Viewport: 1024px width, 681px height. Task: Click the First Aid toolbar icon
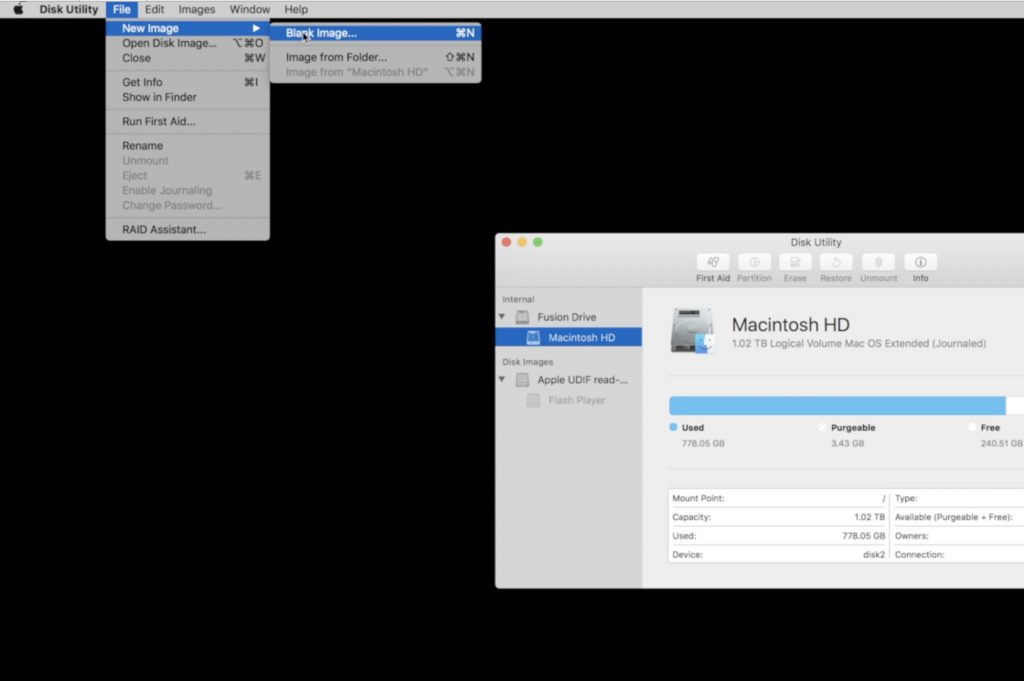pos(712,262)
